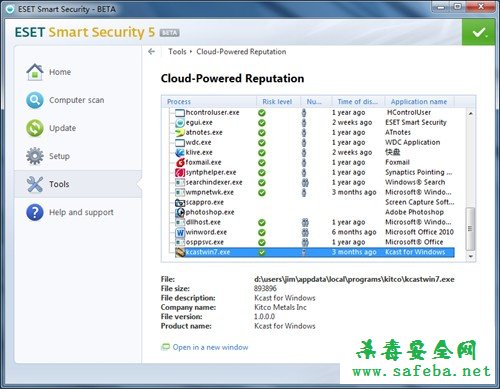Click the users count icon for dllhost.exe
500x389 pixels.
click(x=305, y=222)
